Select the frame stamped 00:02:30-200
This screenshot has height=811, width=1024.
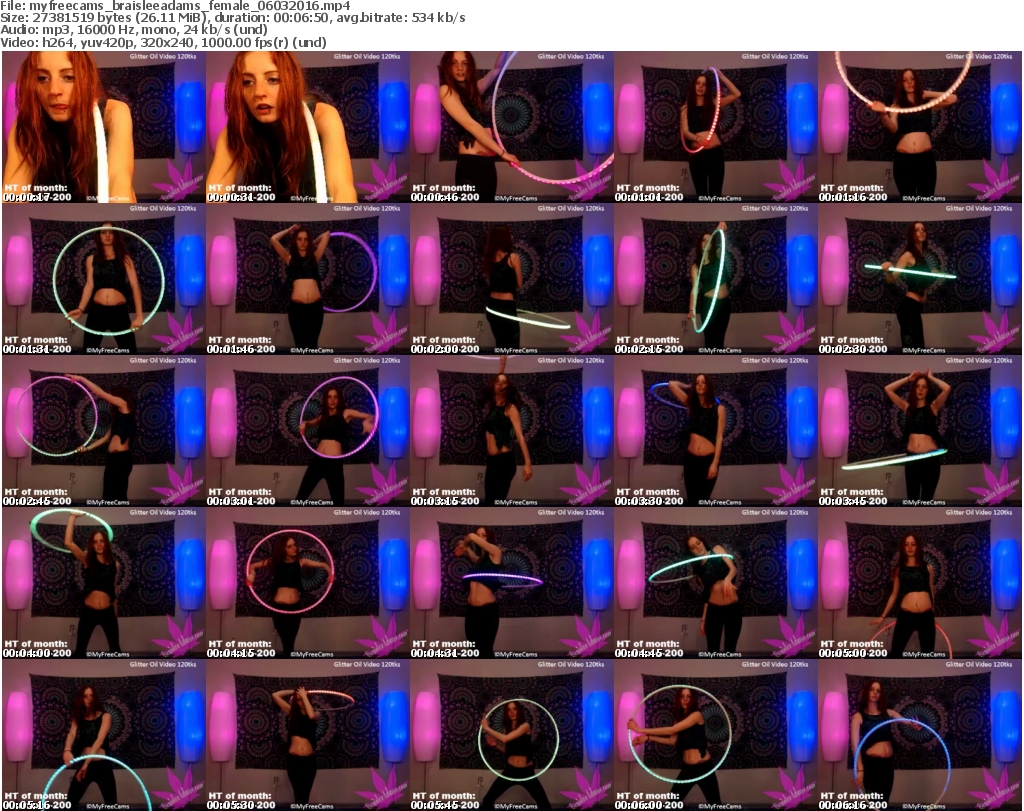click(920, 279)
